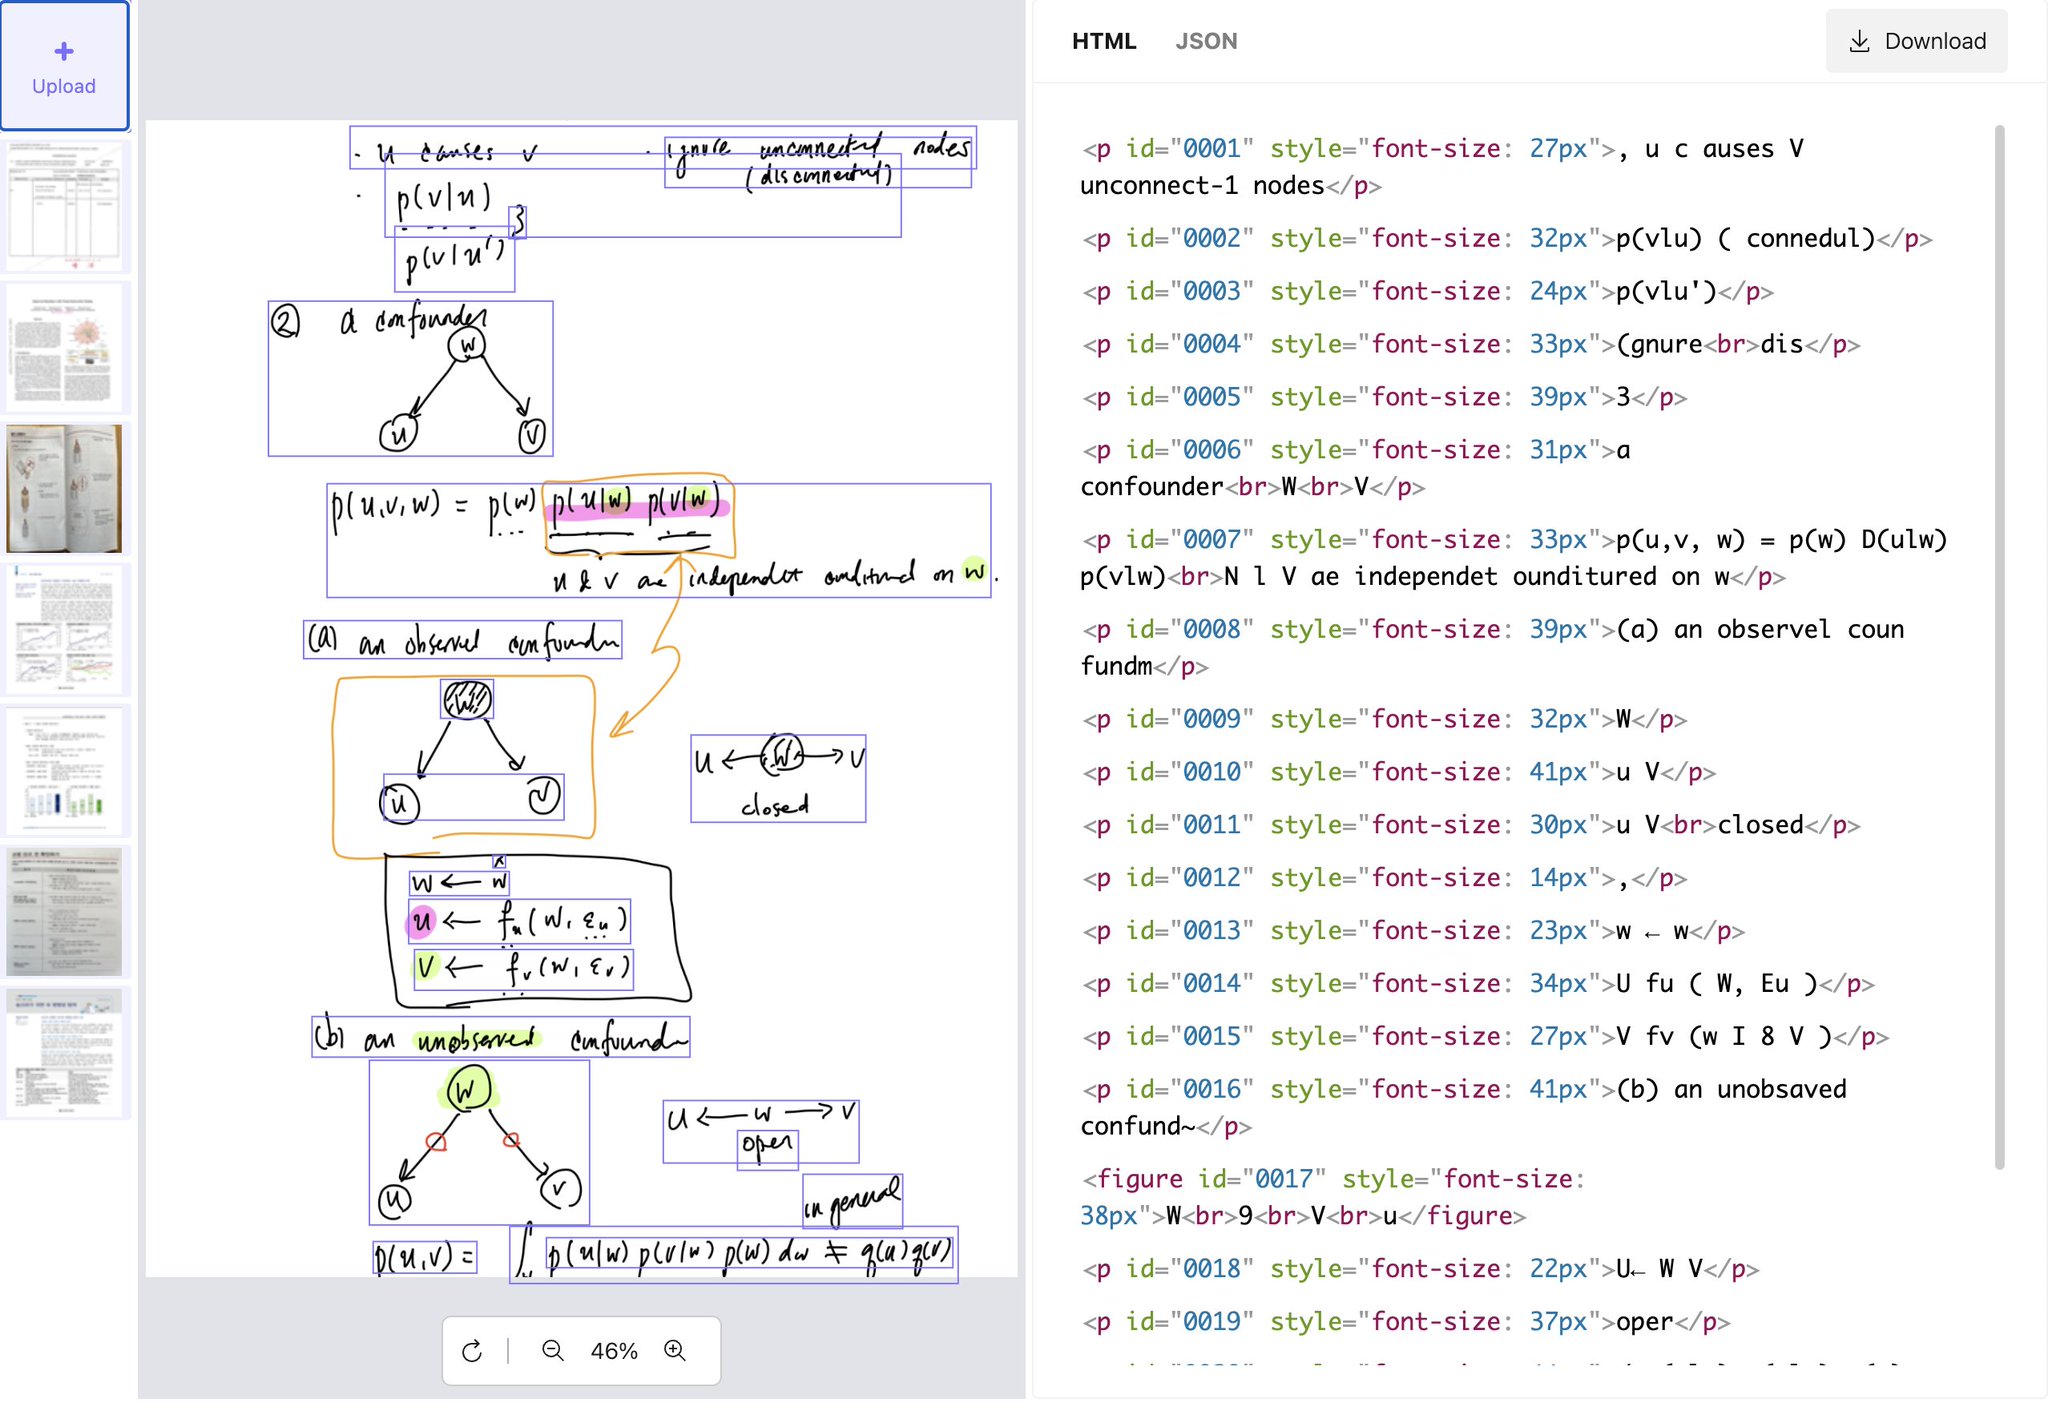The width and height of the screenshot is (2048, 1415).
Task: Select the 'open' label box
Action: click(768, 1150)
